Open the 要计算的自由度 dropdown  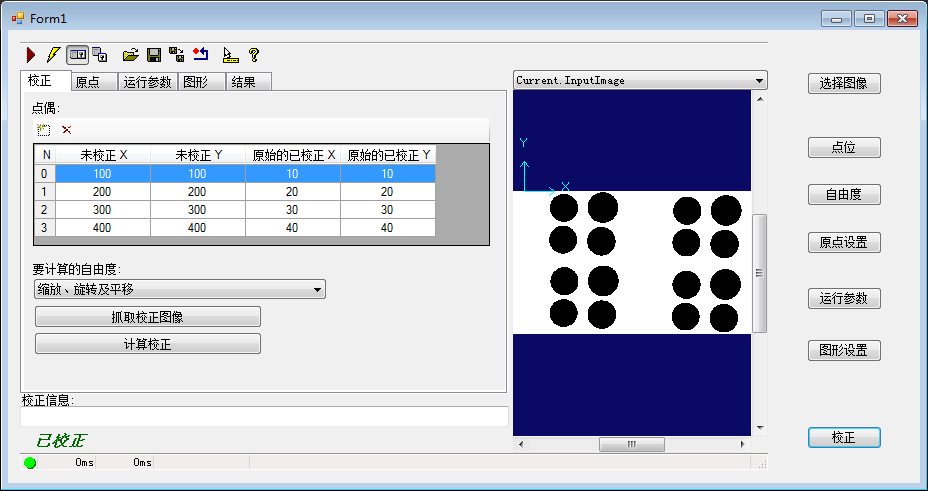coord(179,290)
